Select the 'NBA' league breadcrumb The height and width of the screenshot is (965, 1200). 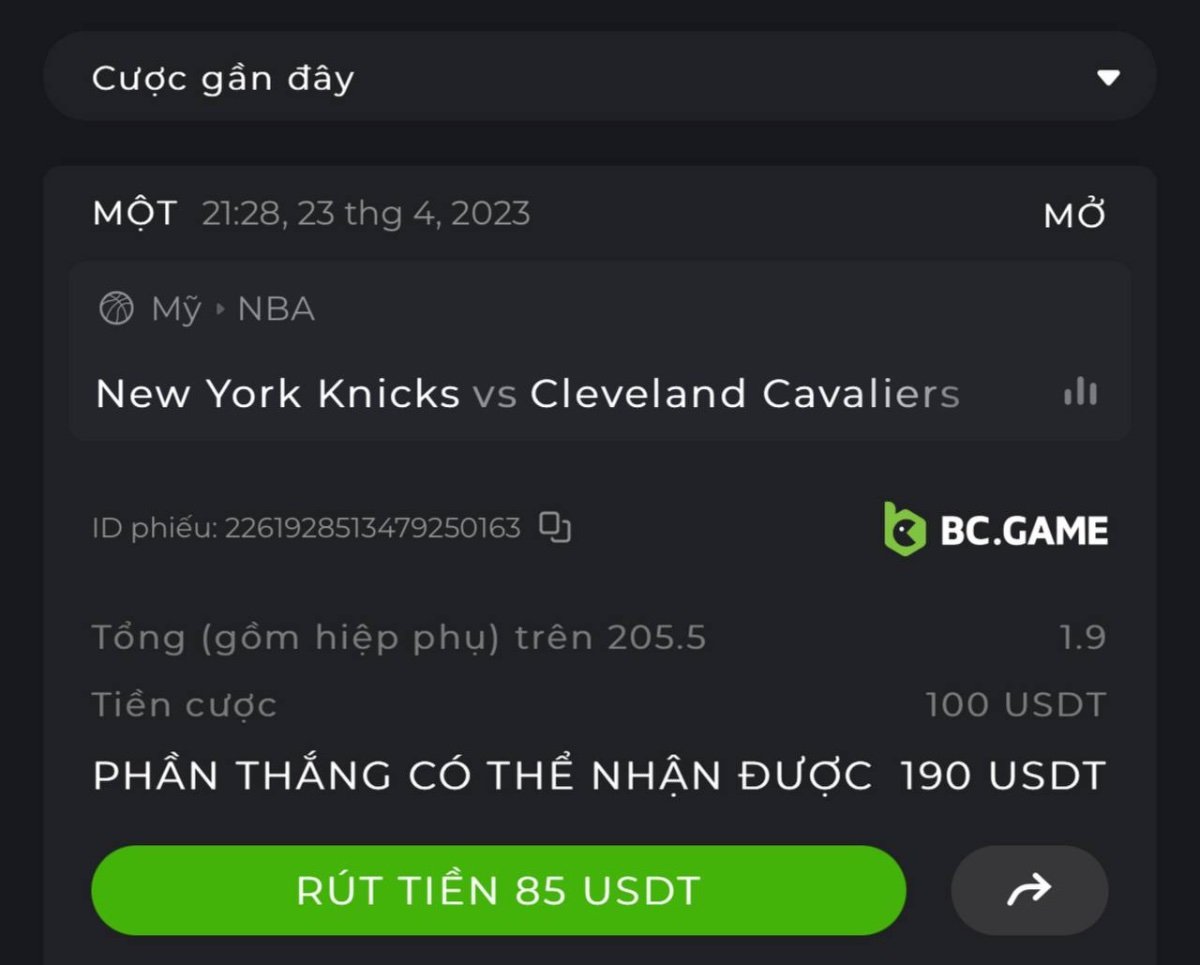click(276, 310)
